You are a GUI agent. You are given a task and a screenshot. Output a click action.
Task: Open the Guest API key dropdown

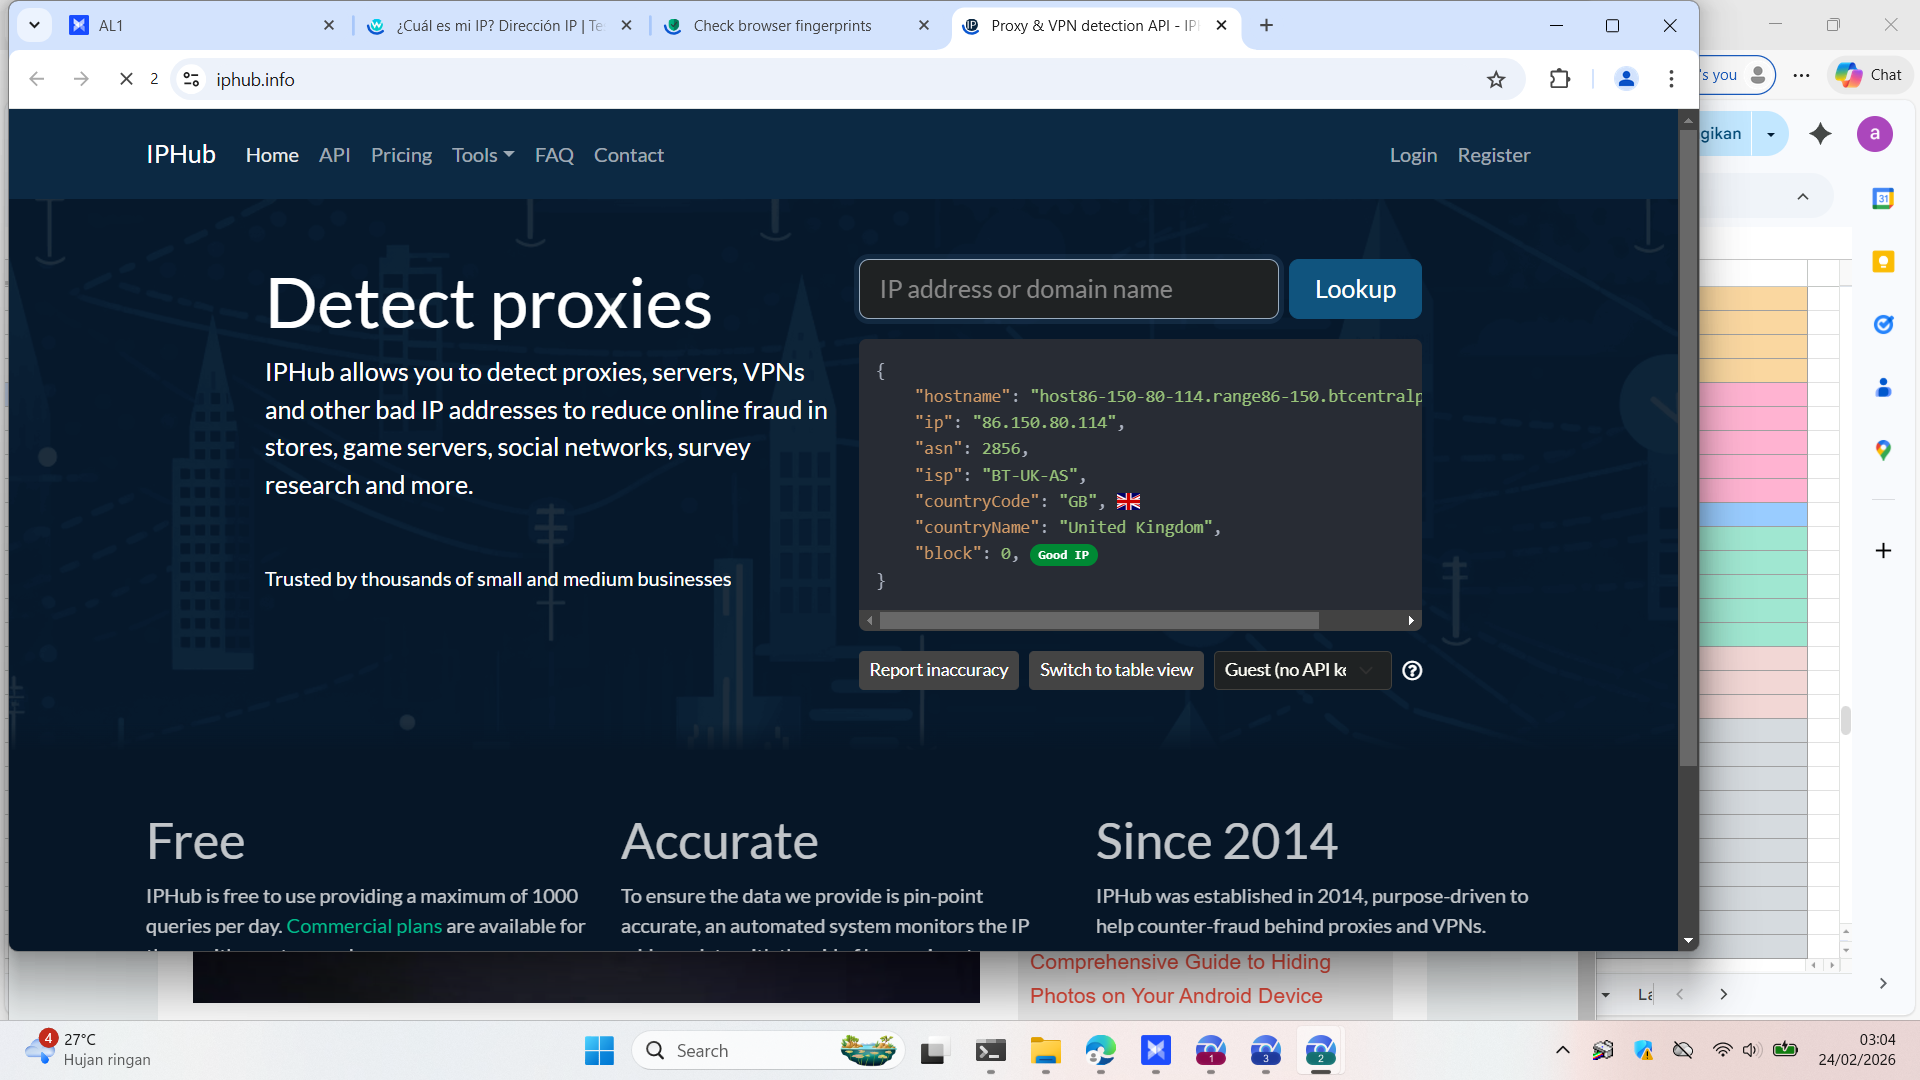[x=1301, y=671]
